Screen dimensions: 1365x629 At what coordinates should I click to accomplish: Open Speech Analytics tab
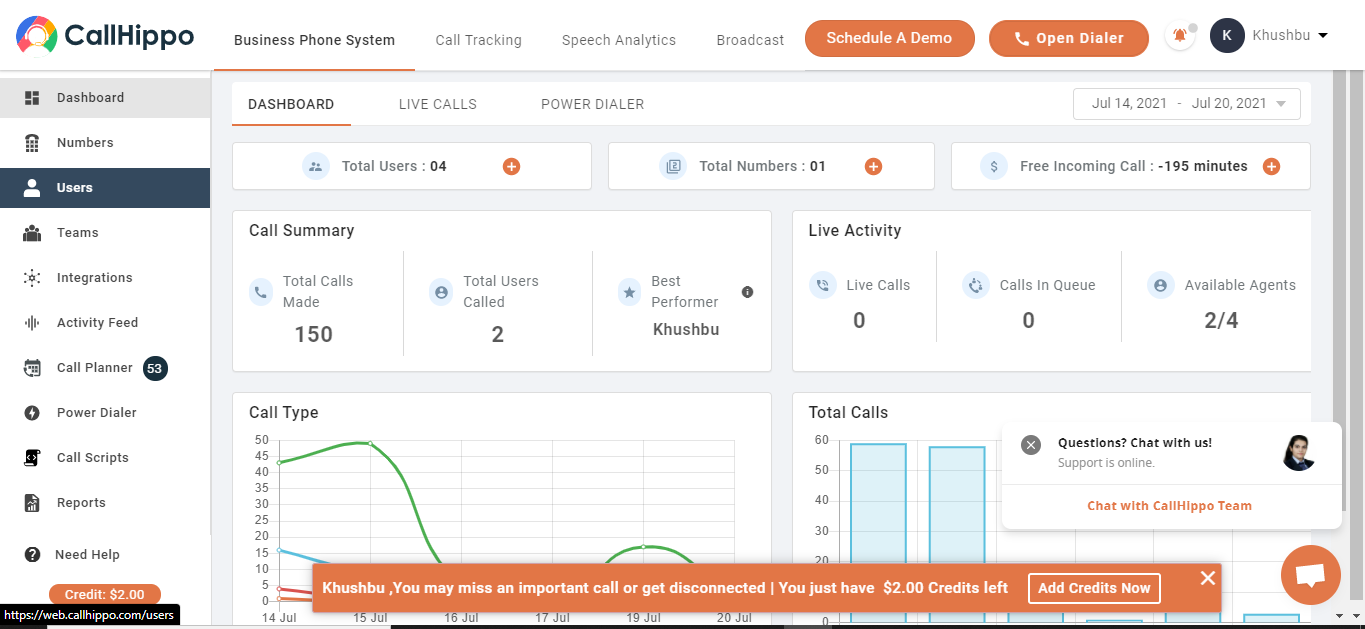pyautogui.click(x=619, y=41)
